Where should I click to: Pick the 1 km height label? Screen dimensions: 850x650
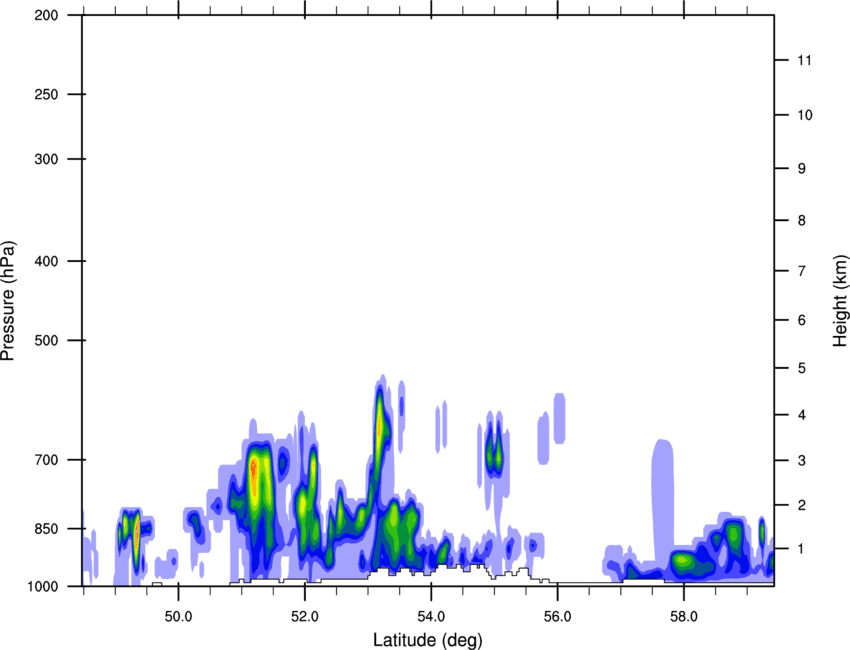pos(802,549)
